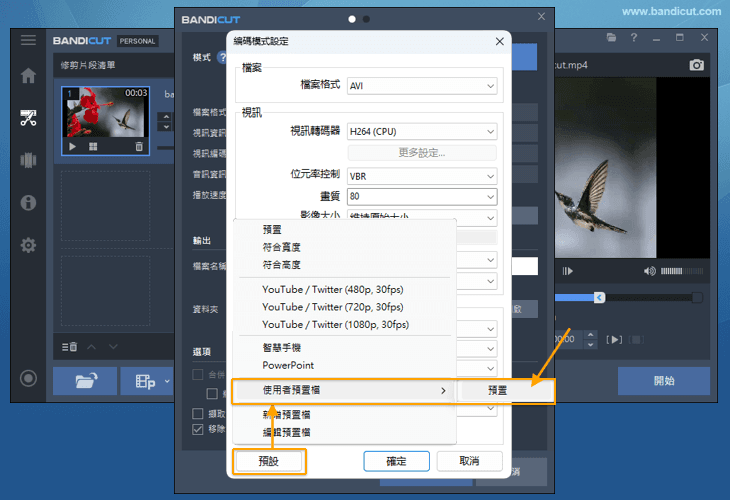Open the 檔案格式 AVI dropdown
730x500 pixels.
pos(422,86)
